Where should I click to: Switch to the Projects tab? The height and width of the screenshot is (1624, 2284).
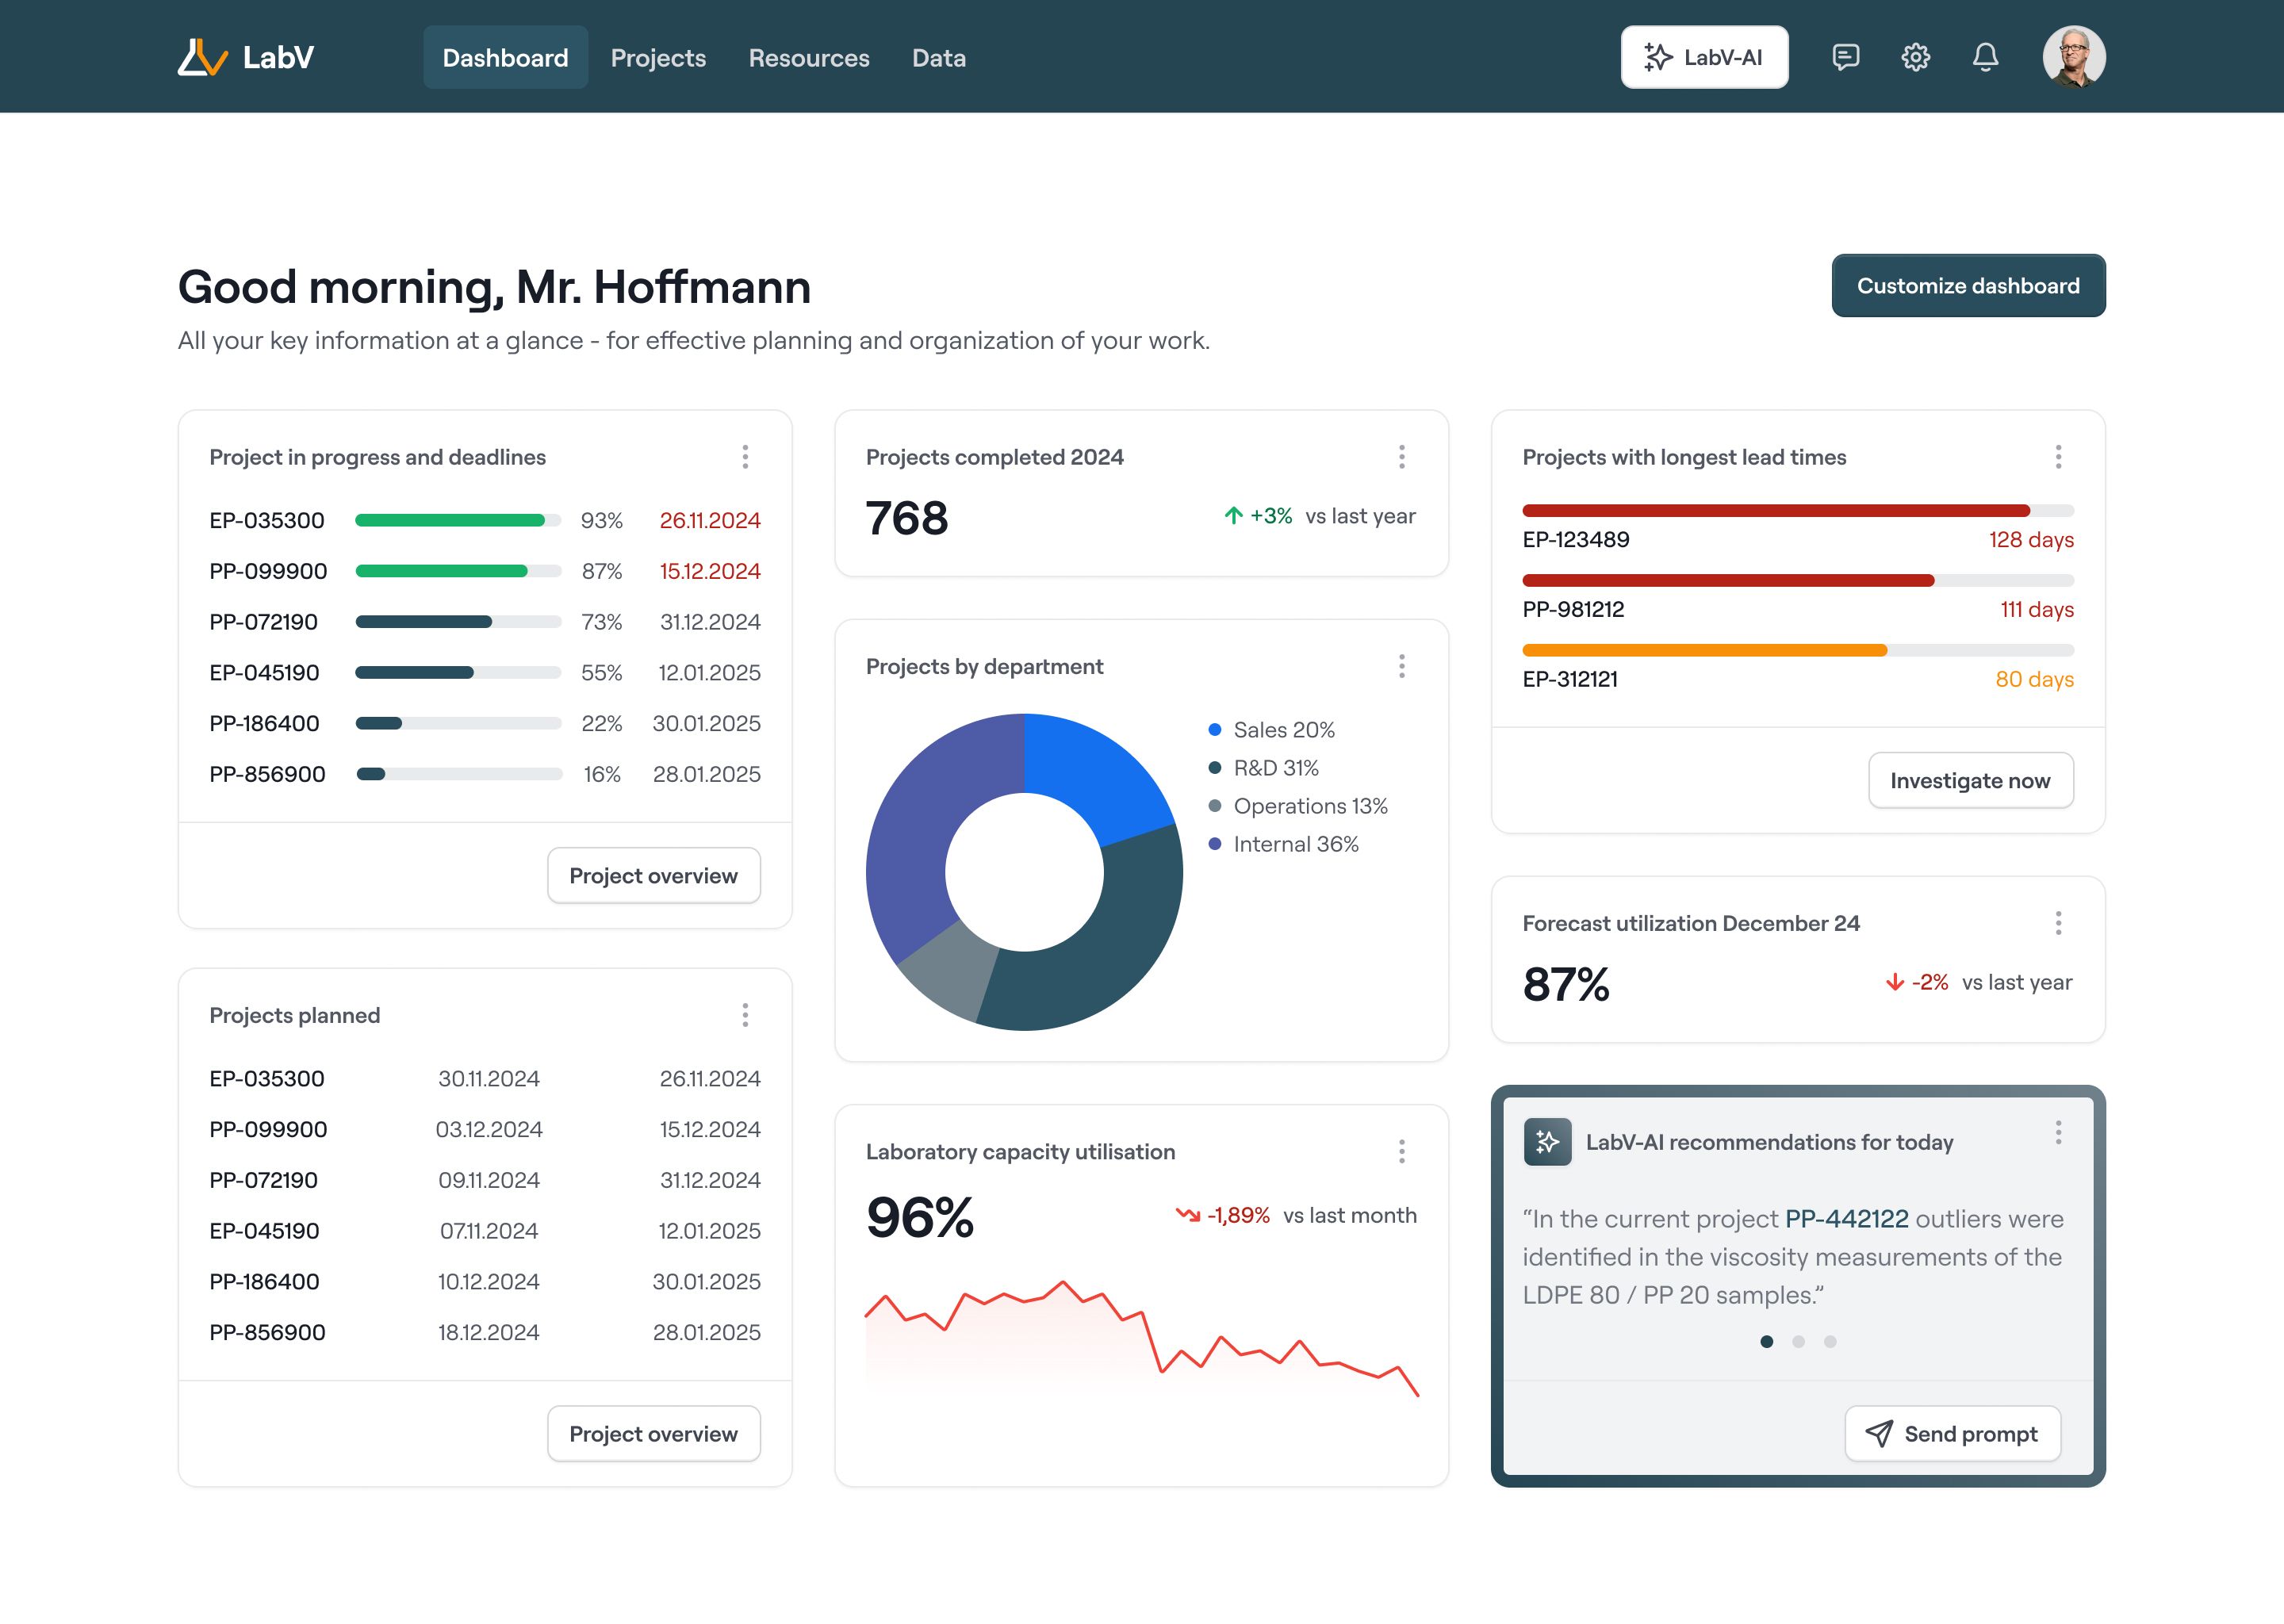(x=658, y=58)
